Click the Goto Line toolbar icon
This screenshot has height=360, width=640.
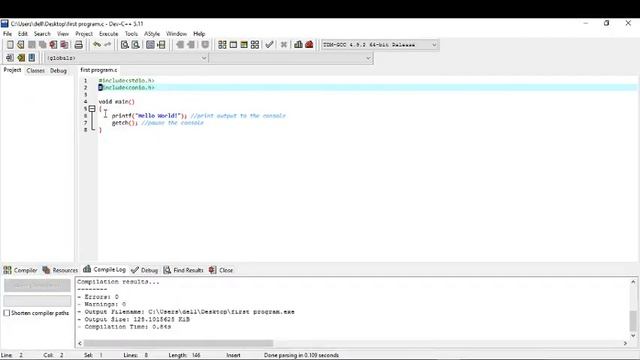point(161,45)
